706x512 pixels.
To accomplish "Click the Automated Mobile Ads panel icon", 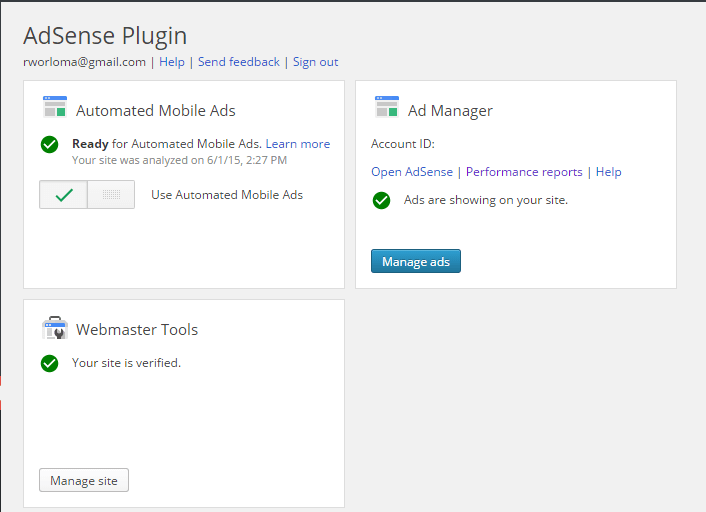I will click(x=55, y=107).
